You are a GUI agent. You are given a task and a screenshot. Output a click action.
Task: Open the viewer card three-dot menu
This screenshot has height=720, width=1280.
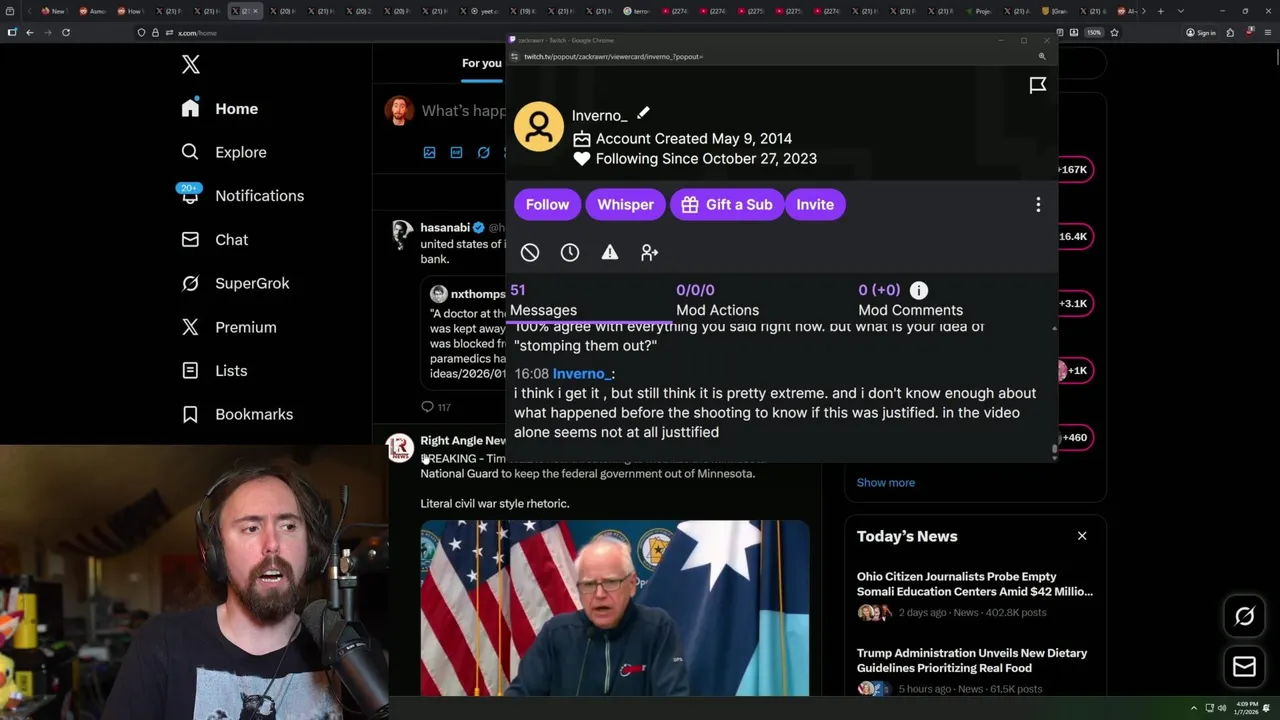[x=1038, y=204]
